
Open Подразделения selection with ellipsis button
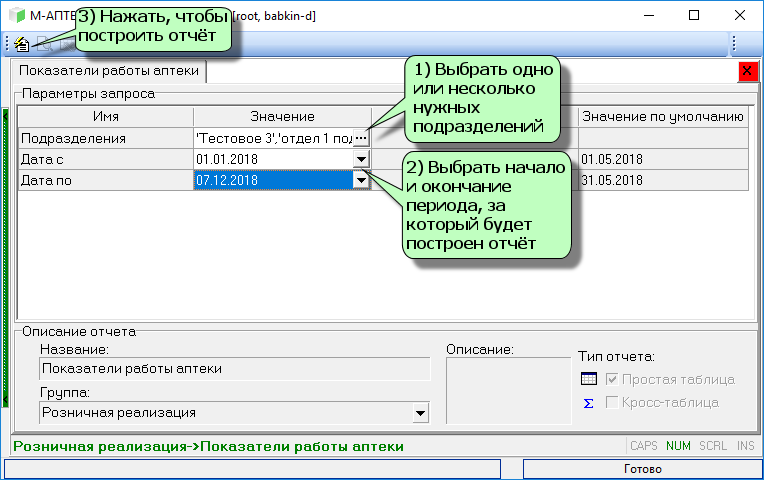[x=361, y=138]
